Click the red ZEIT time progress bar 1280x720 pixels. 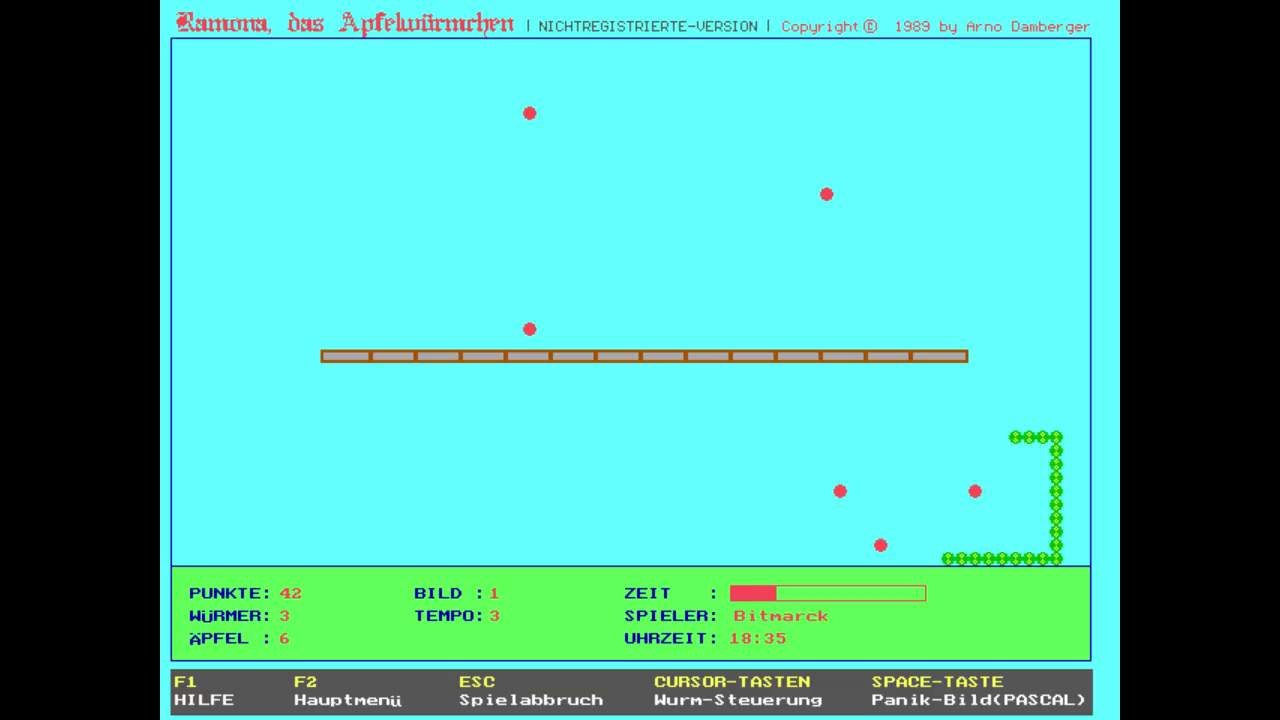[x=827, y=593]
